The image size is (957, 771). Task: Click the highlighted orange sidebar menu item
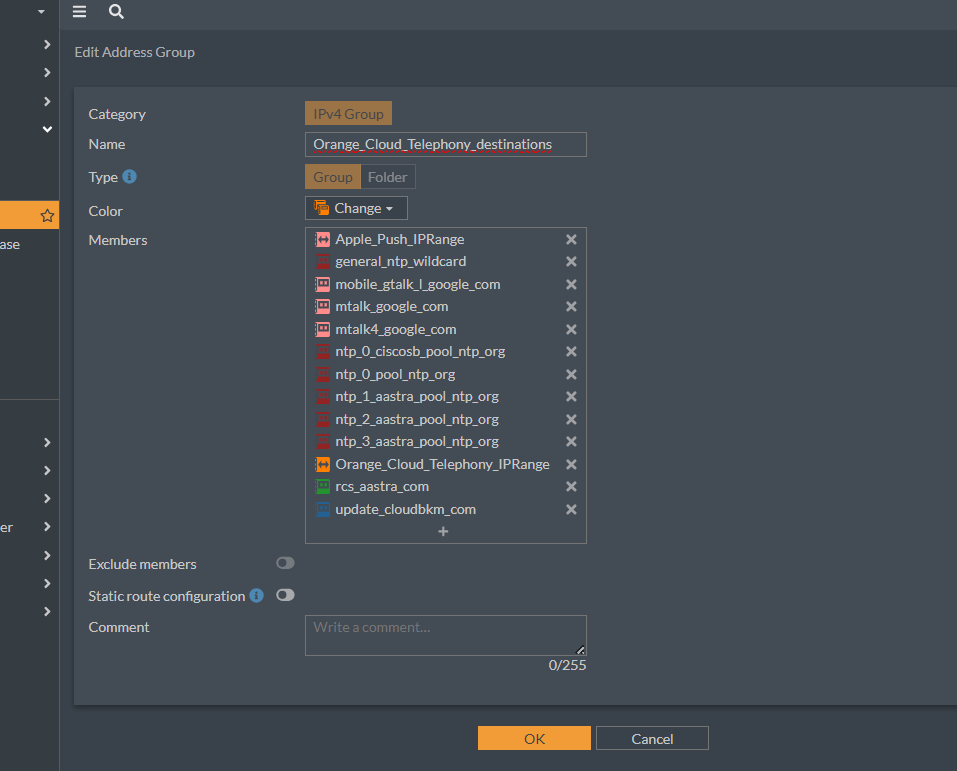(29, 215)
